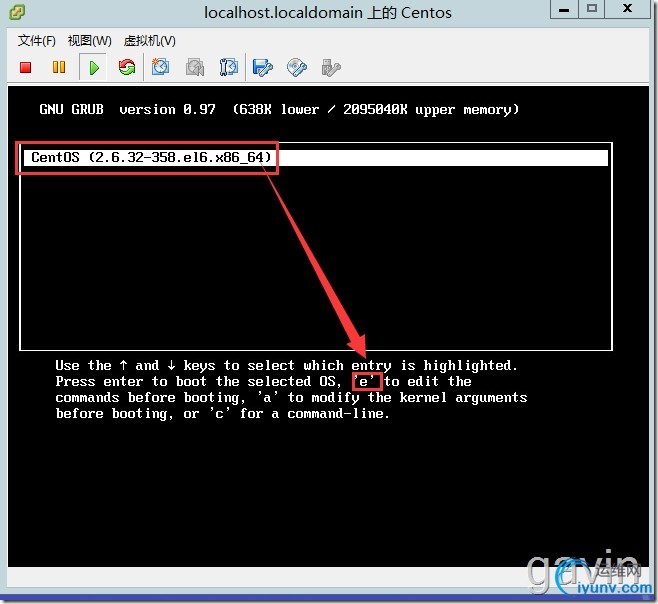
Task: Click the green Power On play icon
Action: pos(94,67)
